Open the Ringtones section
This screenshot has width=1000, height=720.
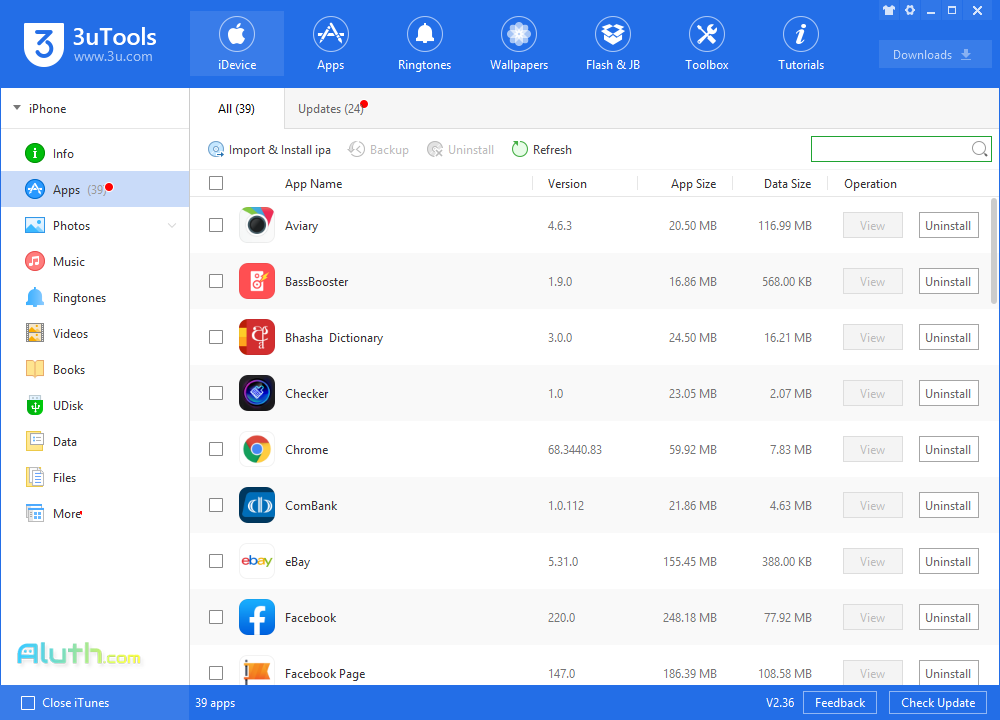[424, 43]
